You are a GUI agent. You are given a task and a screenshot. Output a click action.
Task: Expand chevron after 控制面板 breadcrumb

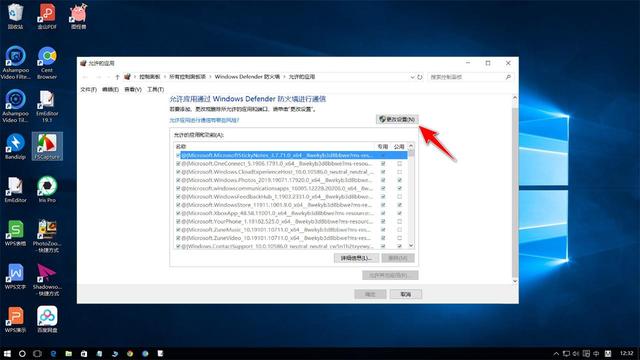[164, 77]
